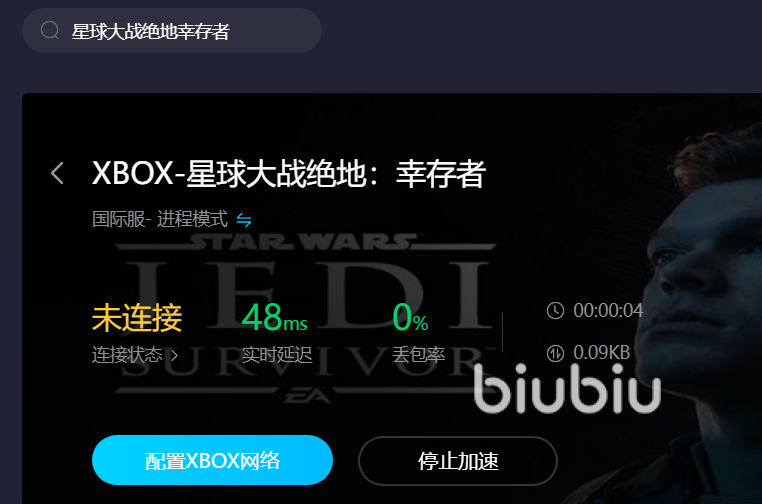Screen dimensions: 762x504
Task: Click the biubiu logo
Action: (568, 388)
